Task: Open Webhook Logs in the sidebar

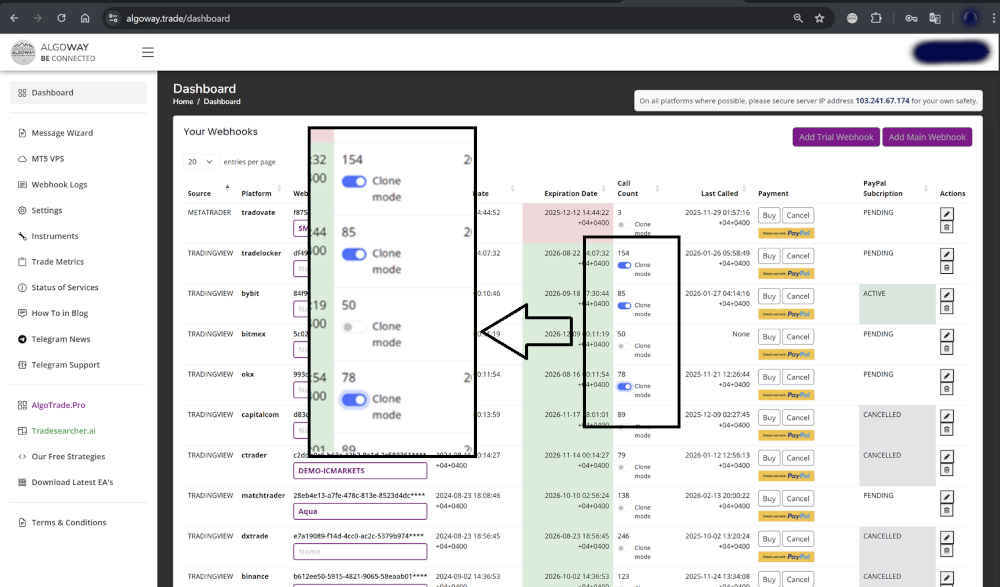Action: pos(59,185)
